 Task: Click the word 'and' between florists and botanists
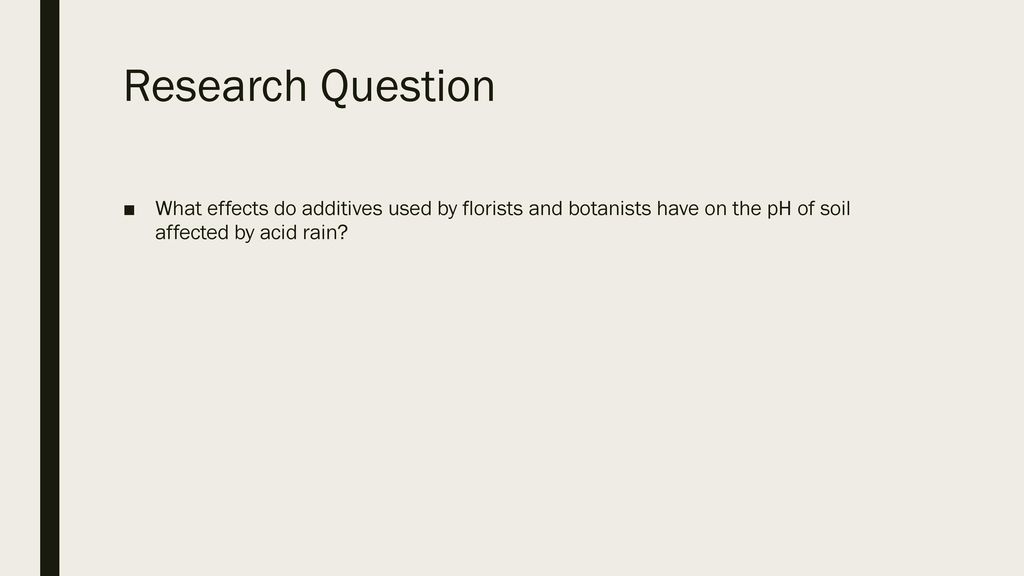545,208
